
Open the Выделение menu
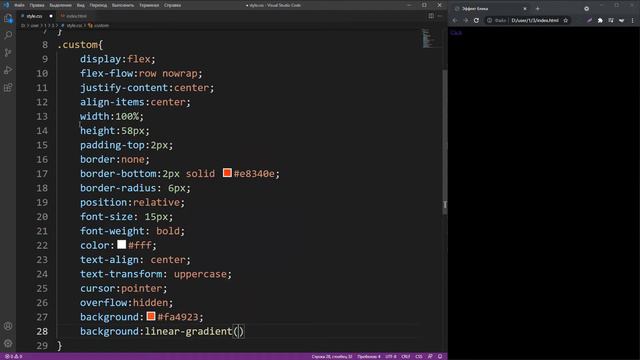coord(60,5)
